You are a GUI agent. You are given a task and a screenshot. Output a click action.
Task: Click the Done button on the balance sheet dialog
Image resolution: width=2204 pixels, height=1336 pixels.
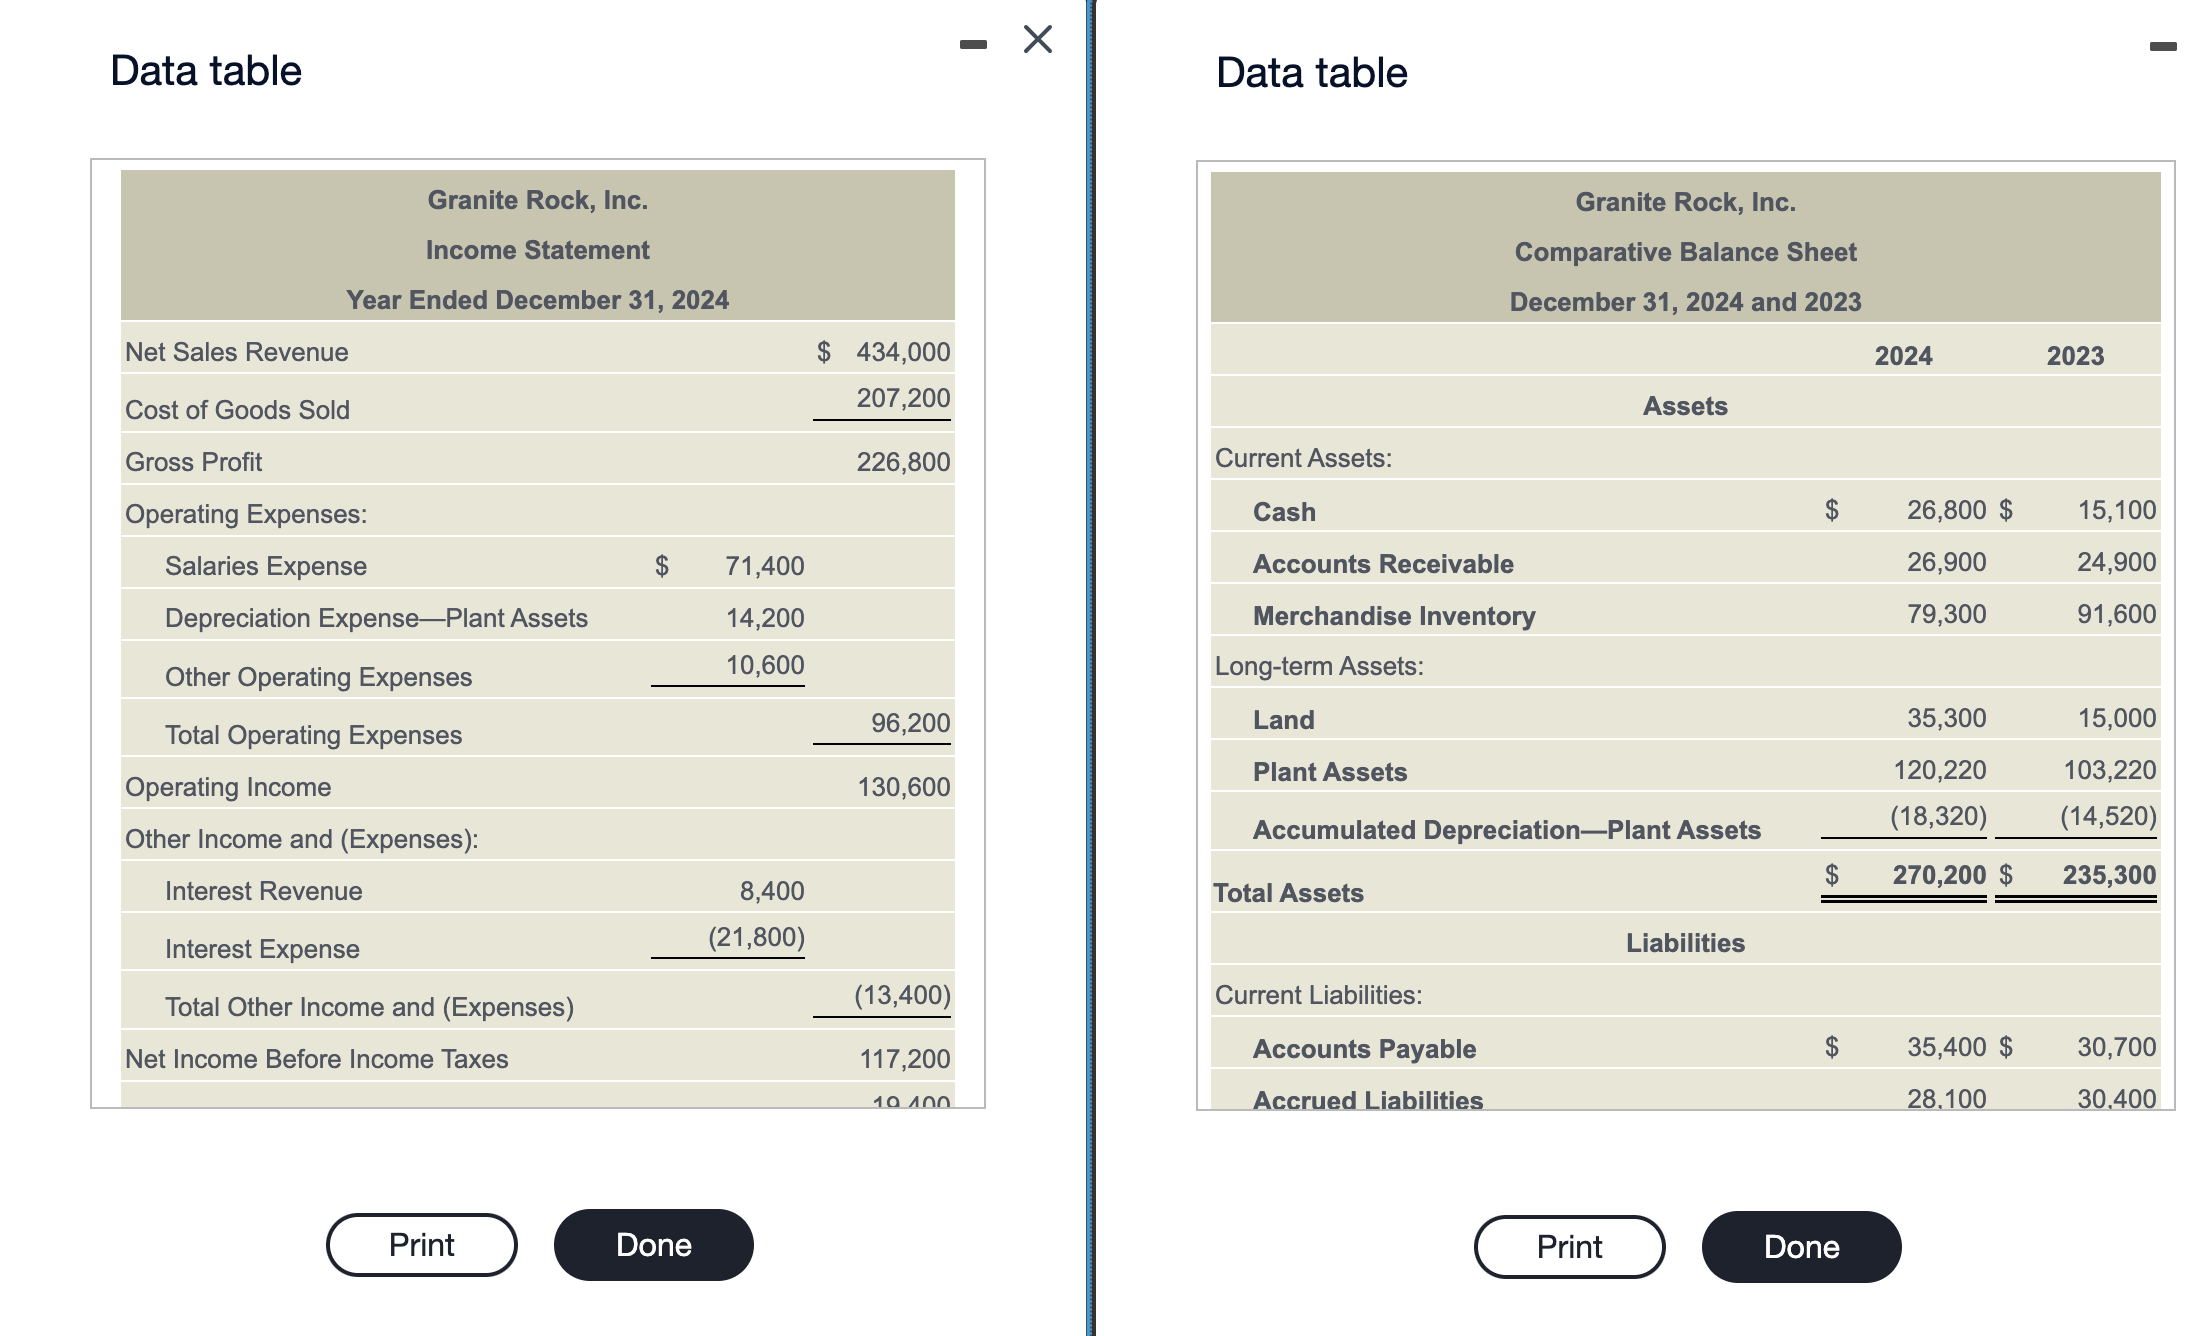(1801, 1246)
